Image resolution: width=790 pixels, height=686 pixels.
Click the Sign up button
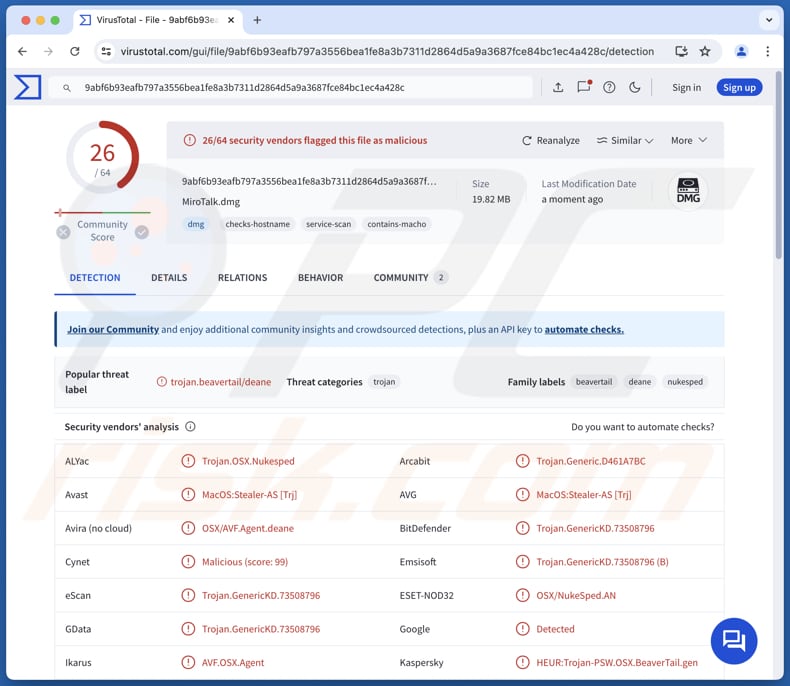[x=739, y=88]
